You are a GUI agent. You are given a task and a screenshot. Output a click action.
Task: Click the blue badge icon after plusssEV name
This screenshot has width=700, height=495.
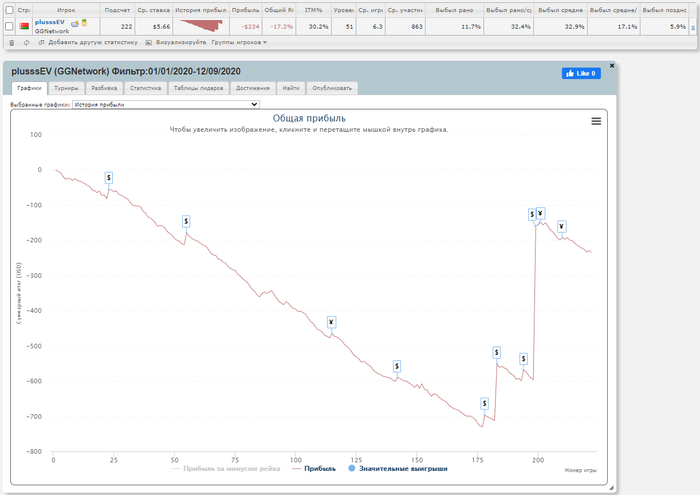tap(75, 23)
